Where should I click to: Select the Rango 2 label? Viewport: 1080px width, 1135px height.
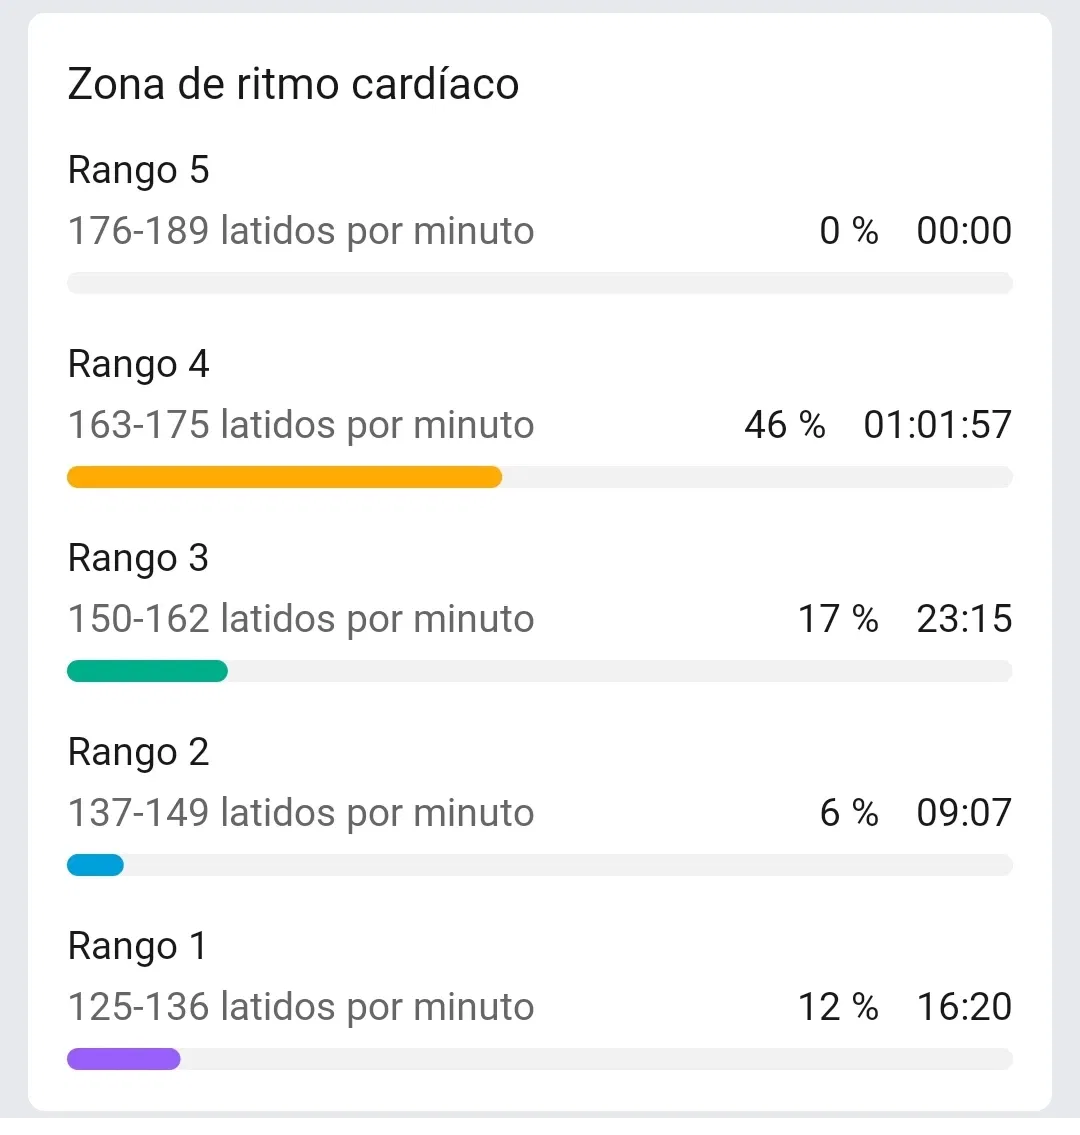[138, 752]
